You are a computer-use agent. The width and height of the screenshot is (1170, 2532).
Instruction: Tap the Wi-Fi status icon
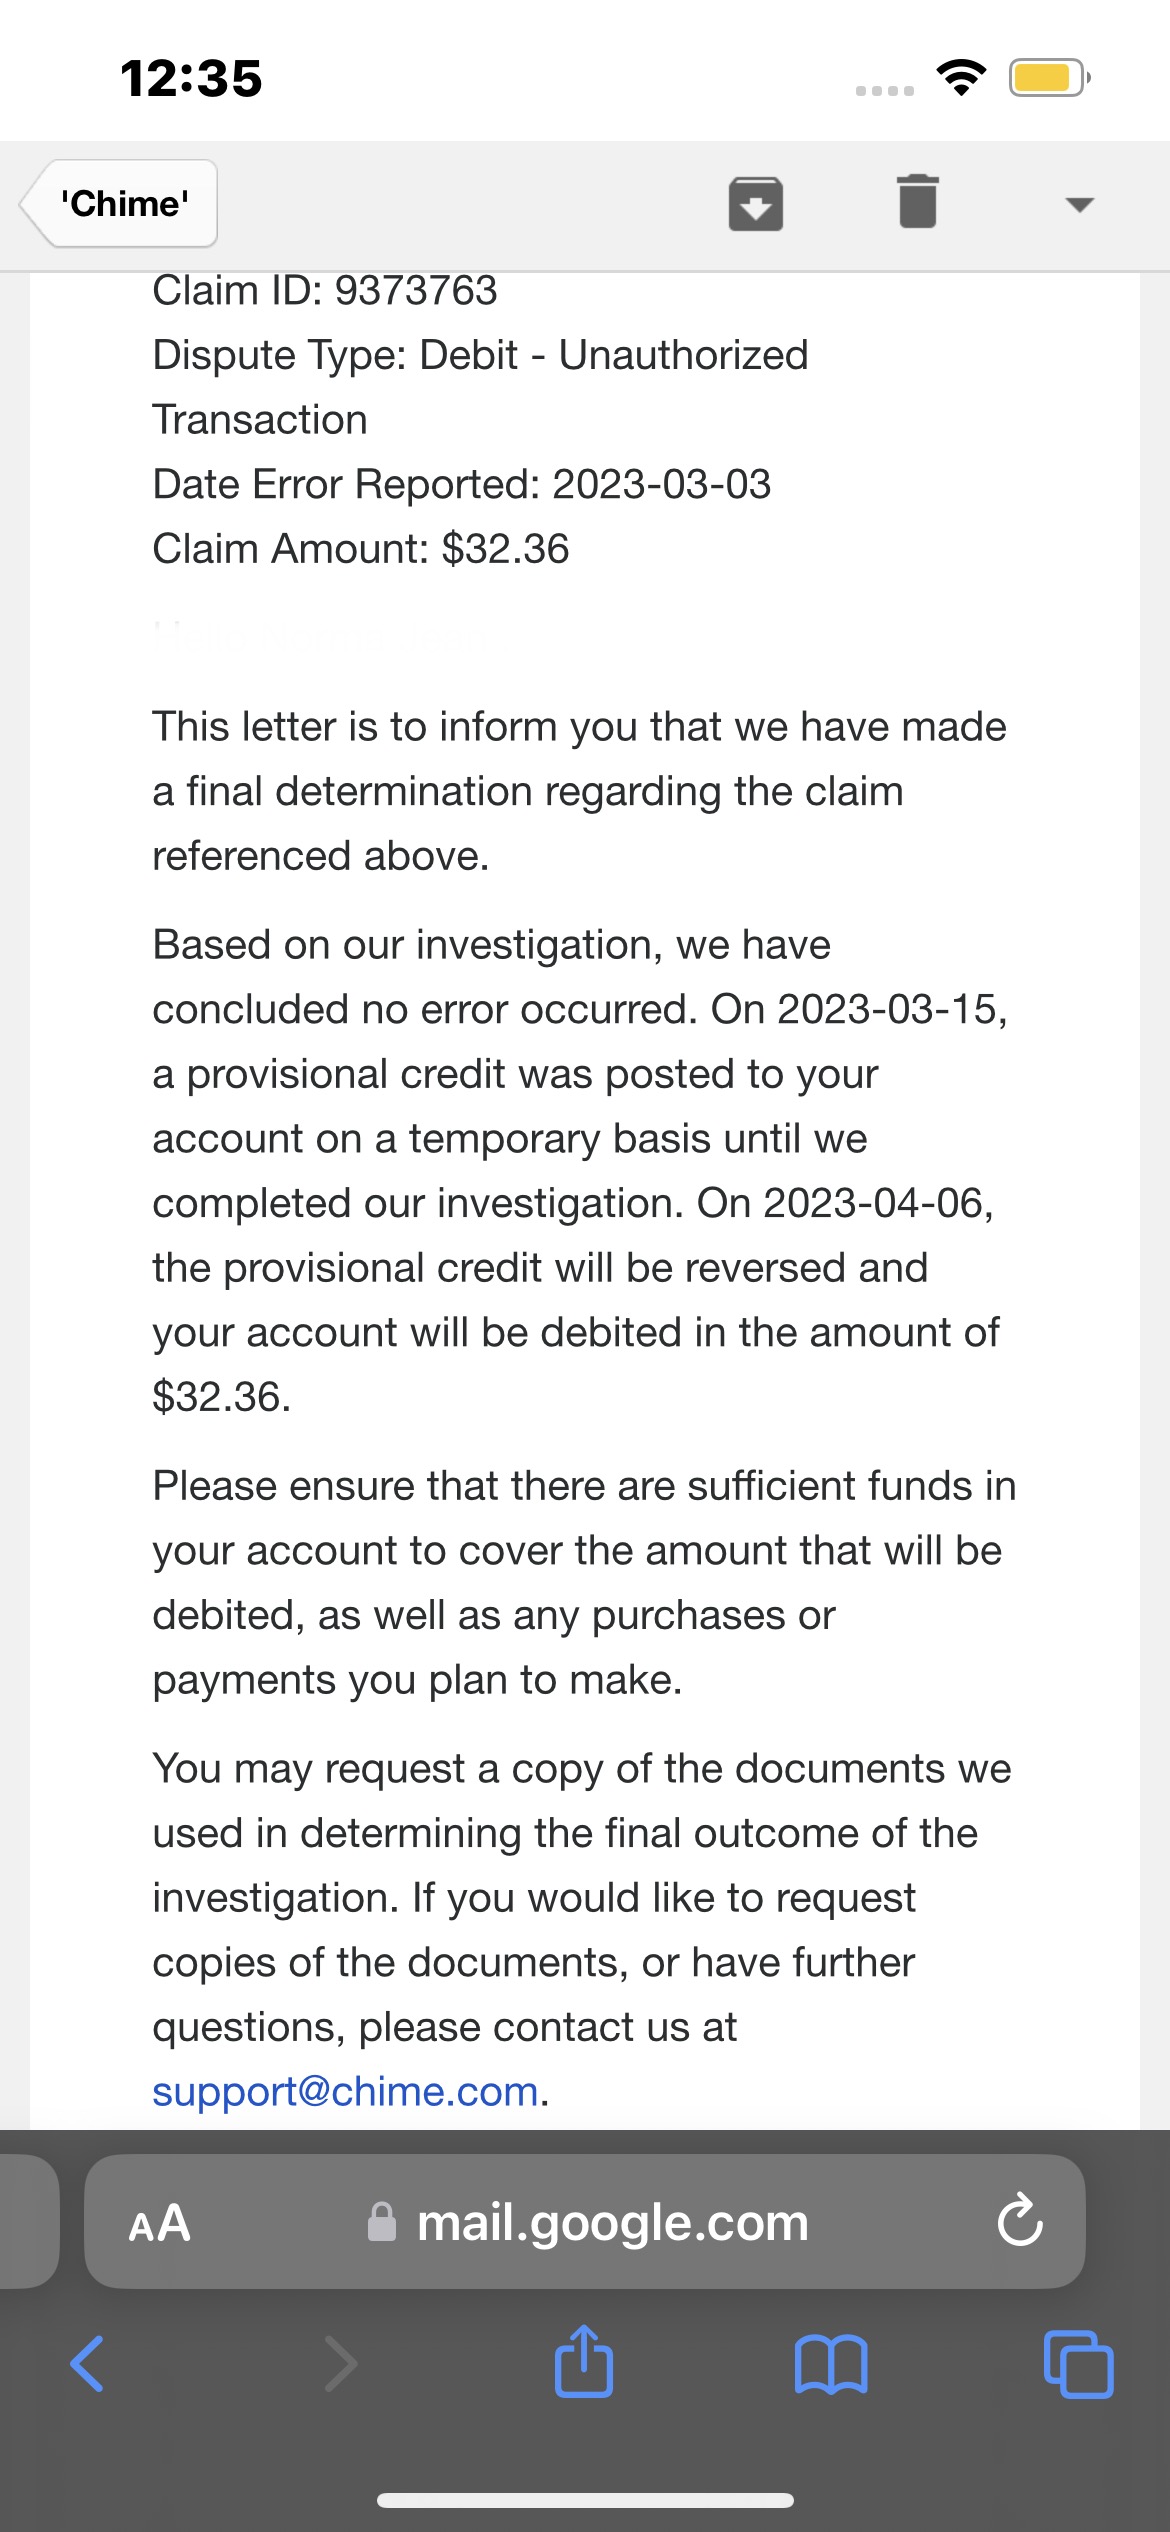(x=961, y=78)
